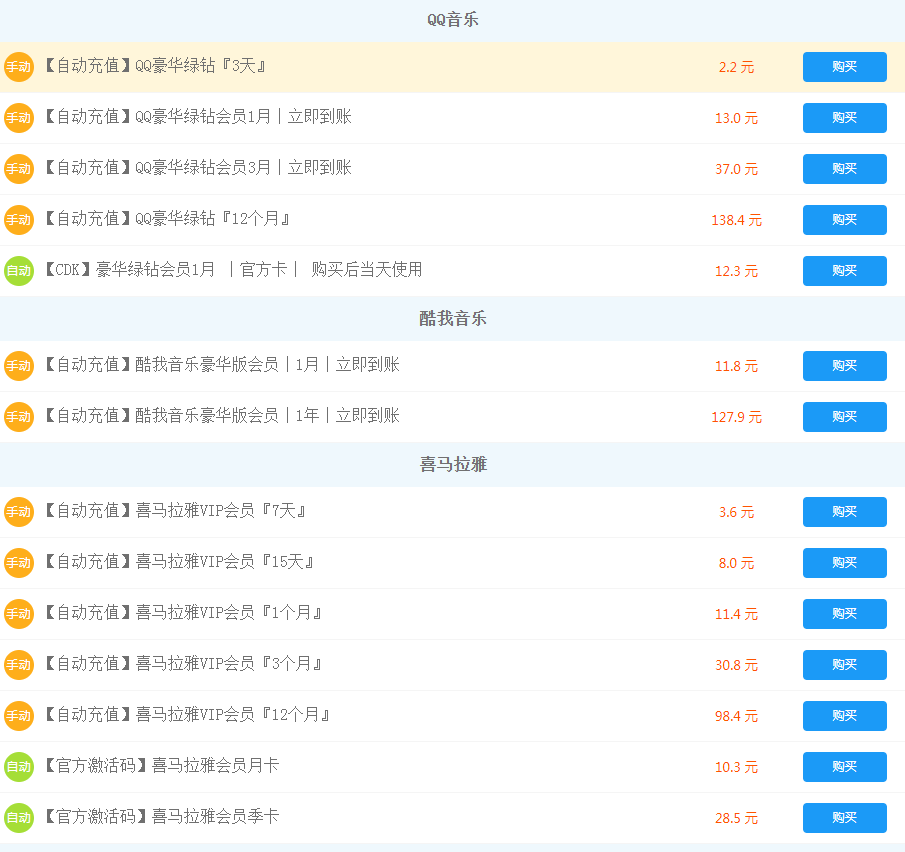Buy the 【CDK】豪华绿钻会员1月 官方卡
Image resolution: width=905 pixels, height=852 pixels.
(x=844, y=271)
